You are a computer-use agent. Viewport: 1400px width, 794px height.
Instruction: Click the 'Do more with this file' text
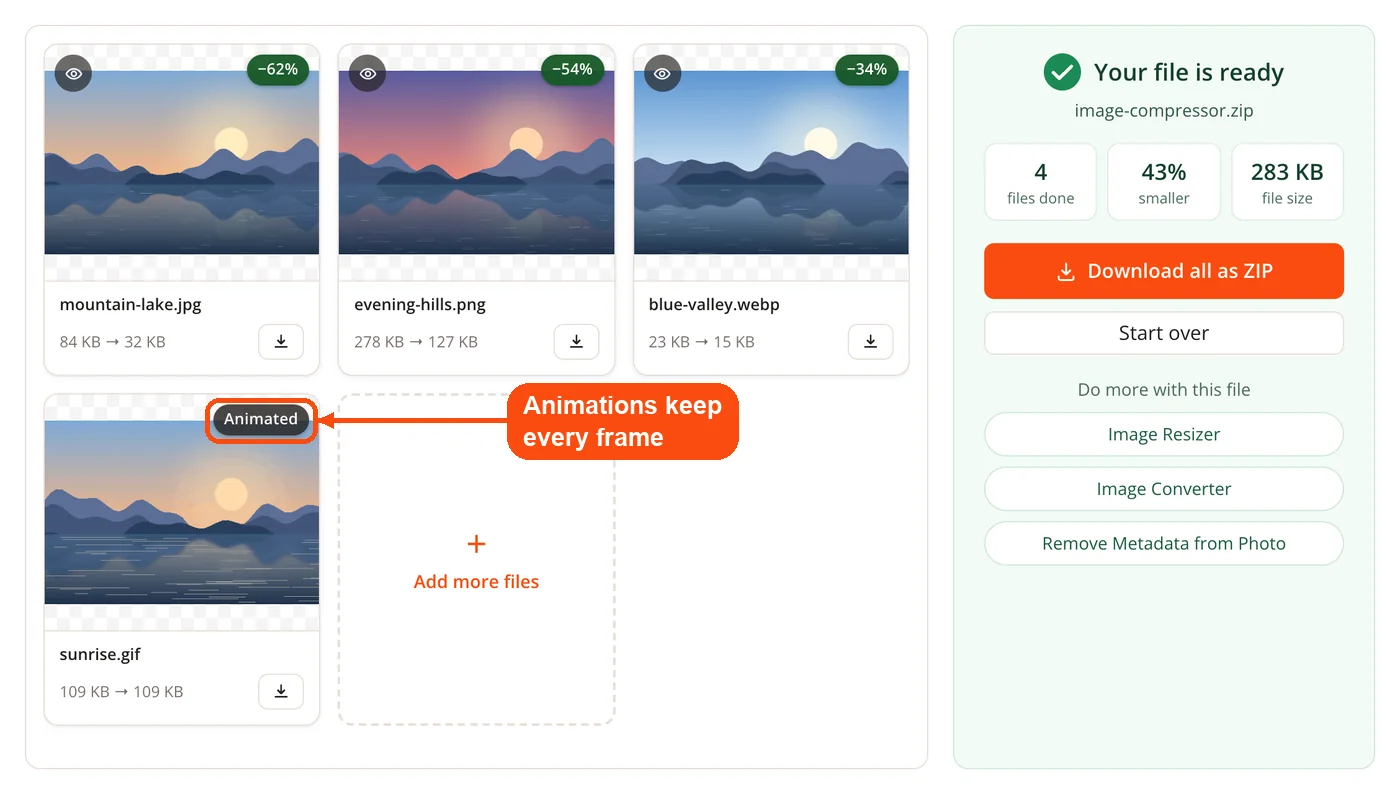pos(1164,390)
